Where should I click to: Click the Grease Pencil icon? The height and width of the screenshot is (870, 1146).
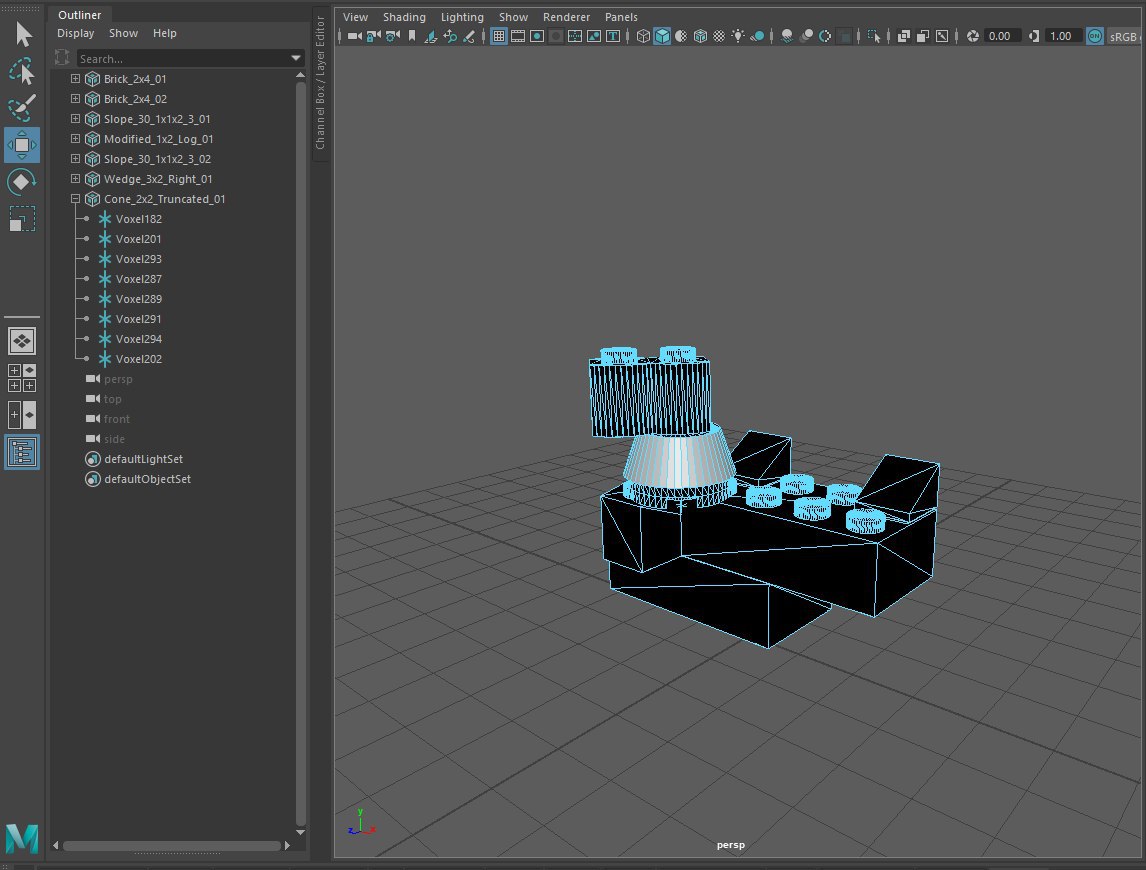pos(469,36)
